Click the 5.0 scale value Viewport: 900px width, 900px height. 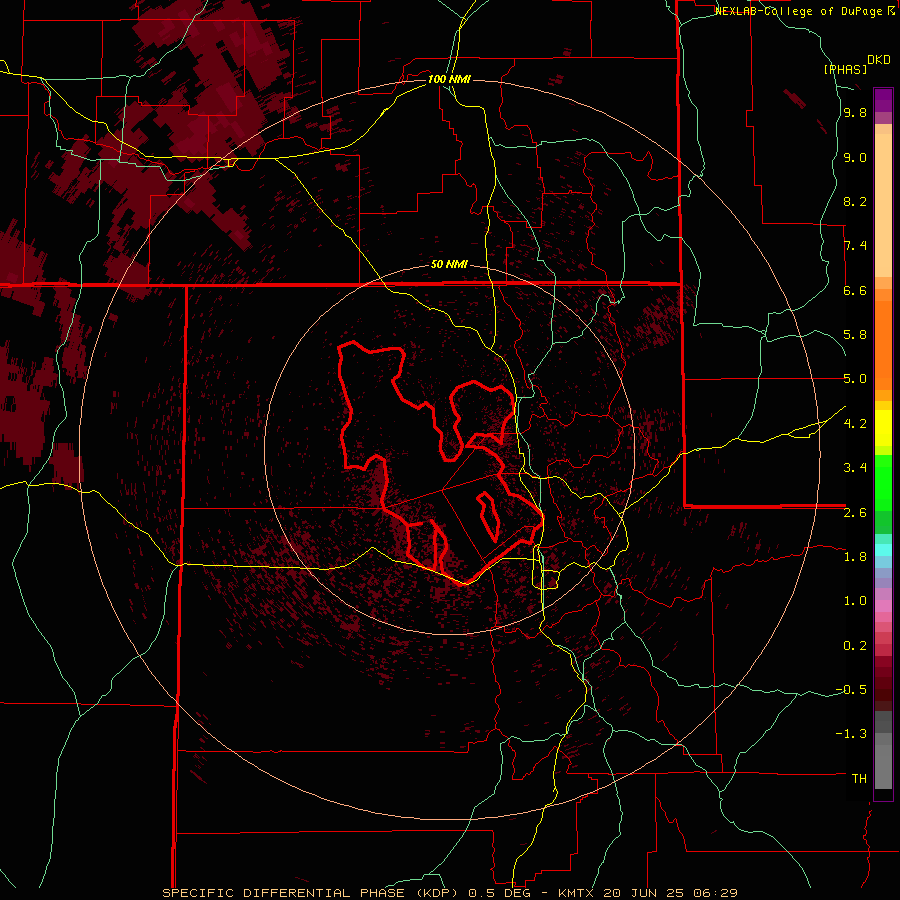(855, 379)
